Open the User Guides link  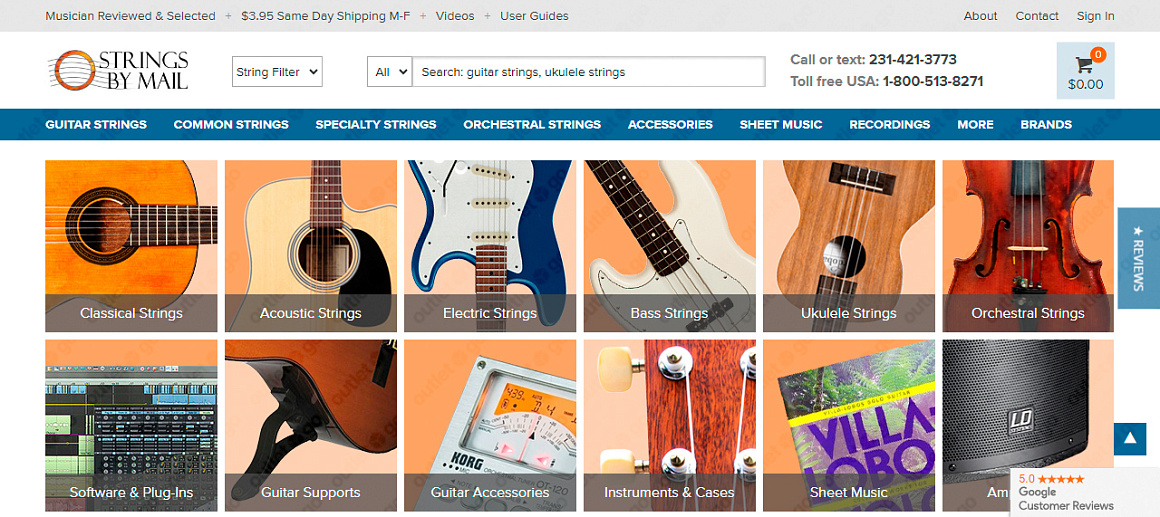pos(534,16)
